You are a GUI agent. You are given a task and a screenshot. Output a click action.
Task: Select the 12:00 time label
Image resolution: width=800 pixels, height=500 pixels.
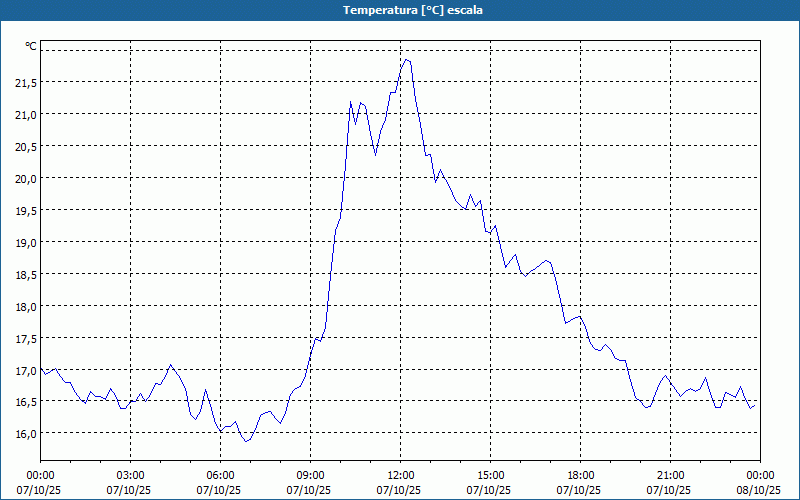coord(400,475)
